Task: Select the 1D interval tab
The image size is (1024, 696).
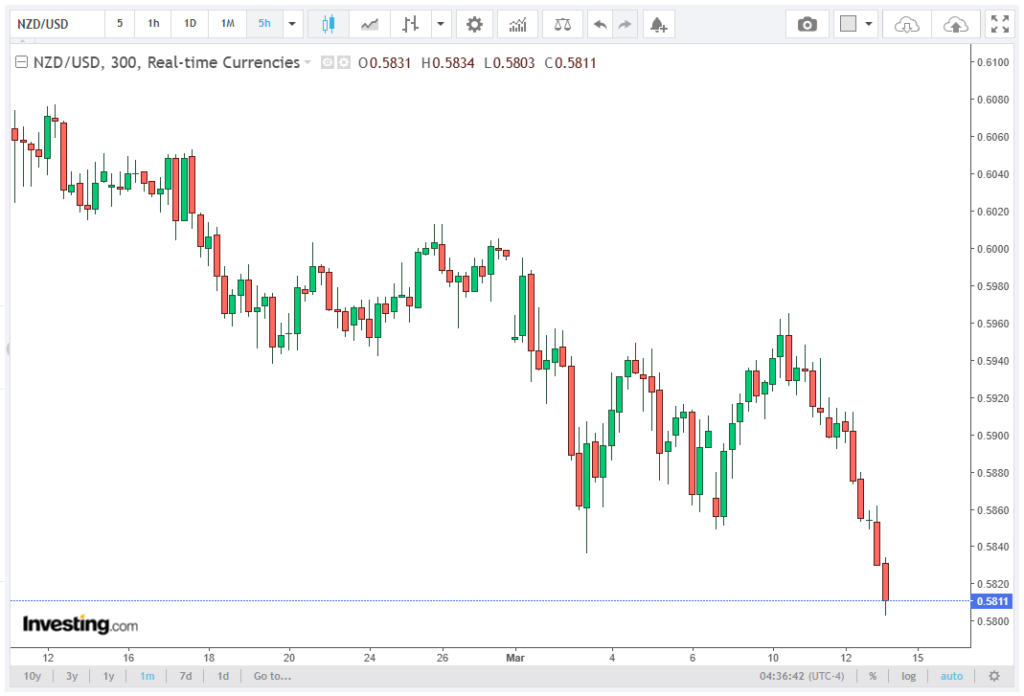Action: (190, 23)
